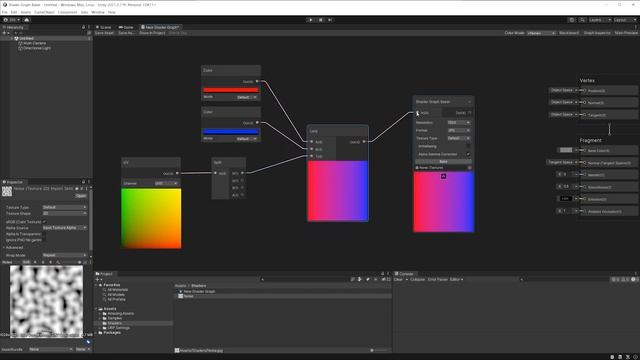640x360 pixels.
Task: Click the All Prefabs search icon
Action: coord(105,300)
